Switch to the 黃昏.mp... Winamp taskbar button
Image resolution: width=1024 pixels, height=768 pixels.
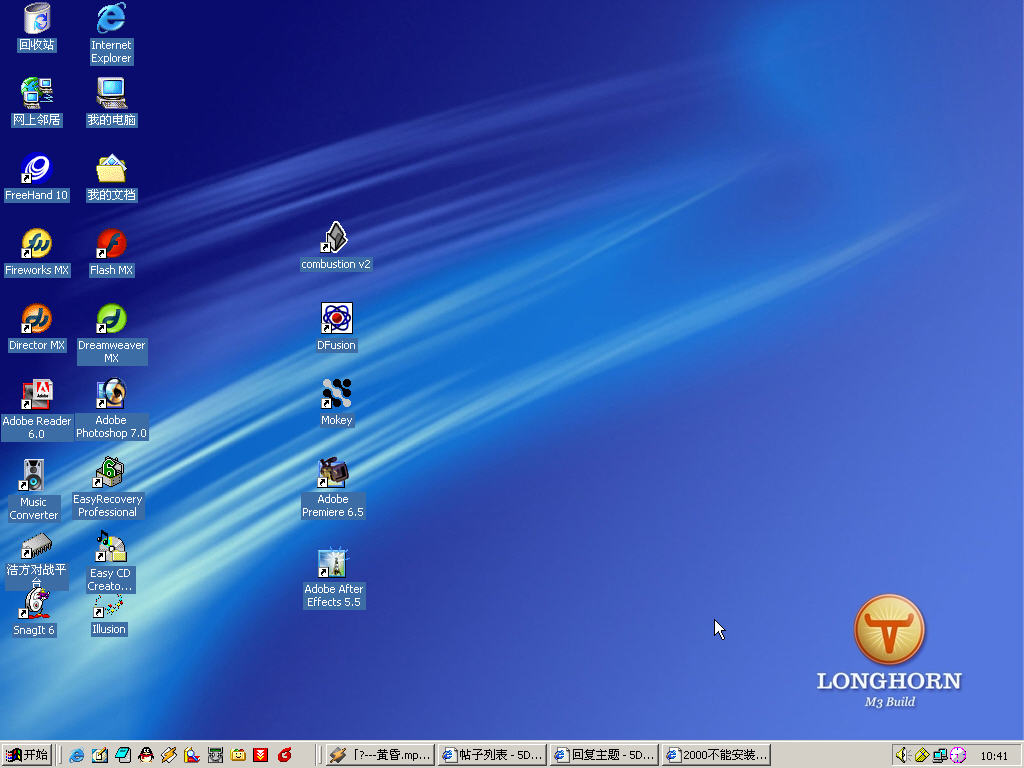coord(380,755)
